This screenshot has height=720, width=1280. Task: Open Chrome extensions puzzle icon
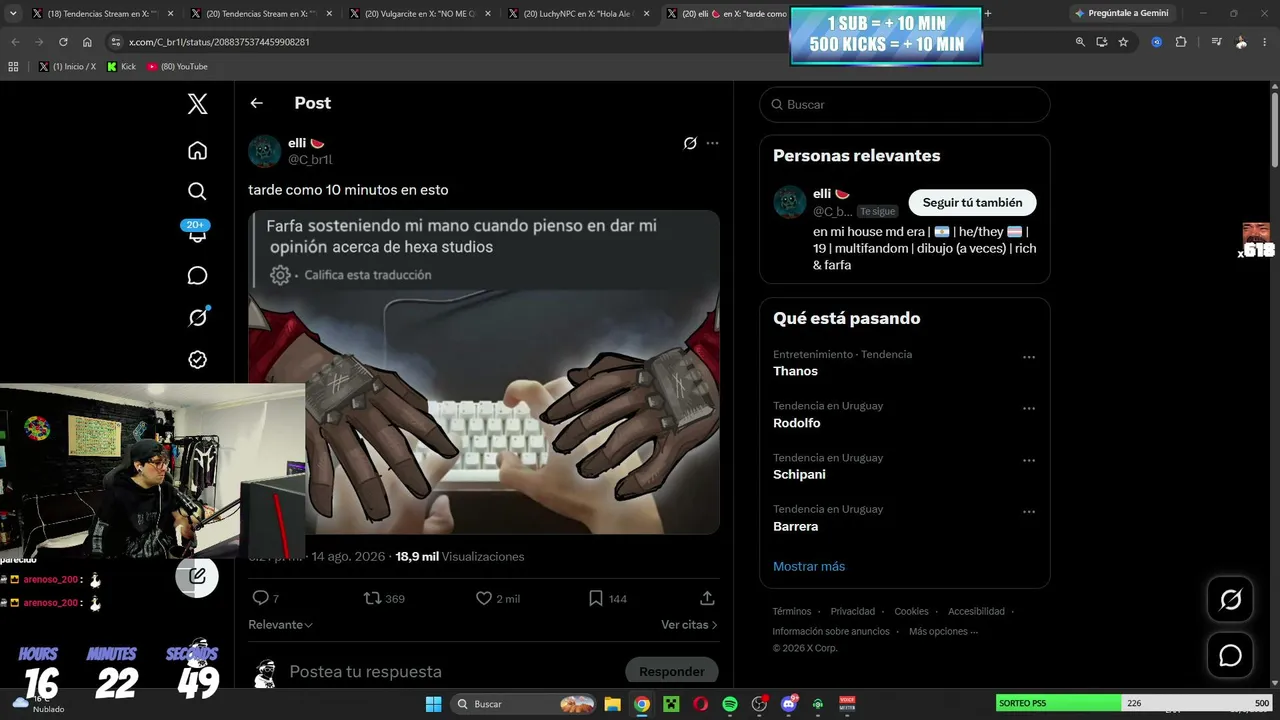[x=1181, y=42]
